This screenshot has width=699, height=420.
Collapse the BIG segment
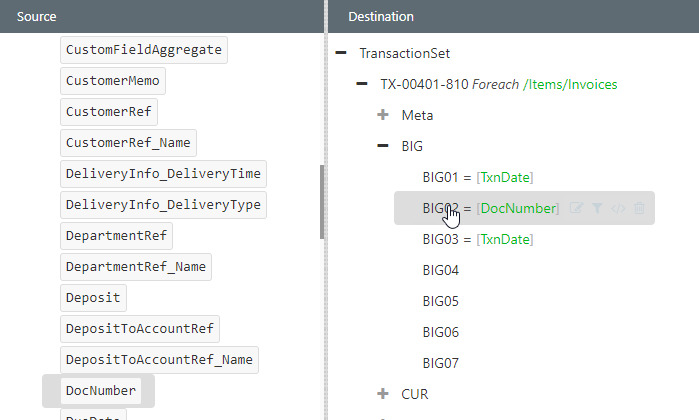click(383, 146)
